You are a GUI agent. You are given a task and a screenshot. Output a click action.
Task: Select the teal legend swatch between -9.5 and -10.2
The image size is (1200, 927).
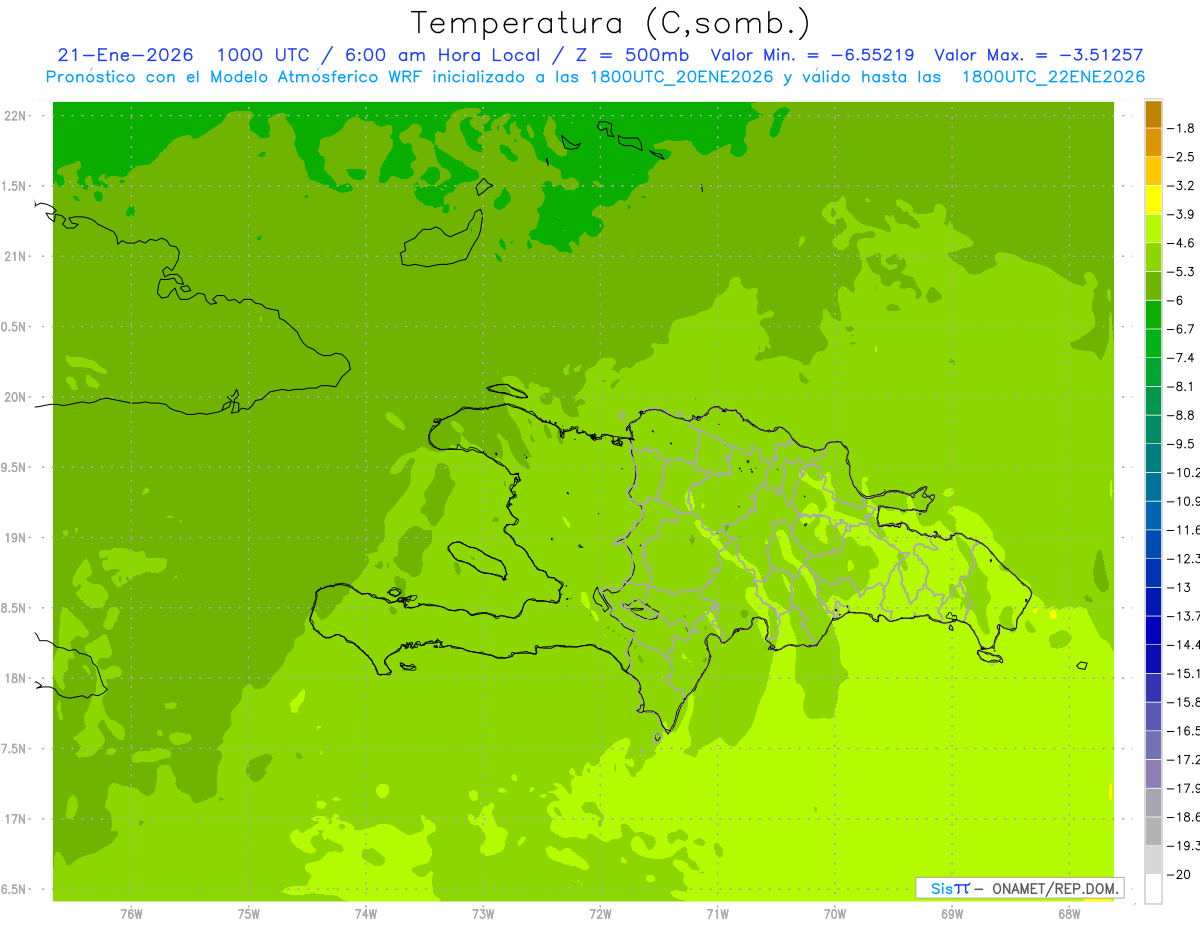pyautogui.click(x=1153, y=458)
